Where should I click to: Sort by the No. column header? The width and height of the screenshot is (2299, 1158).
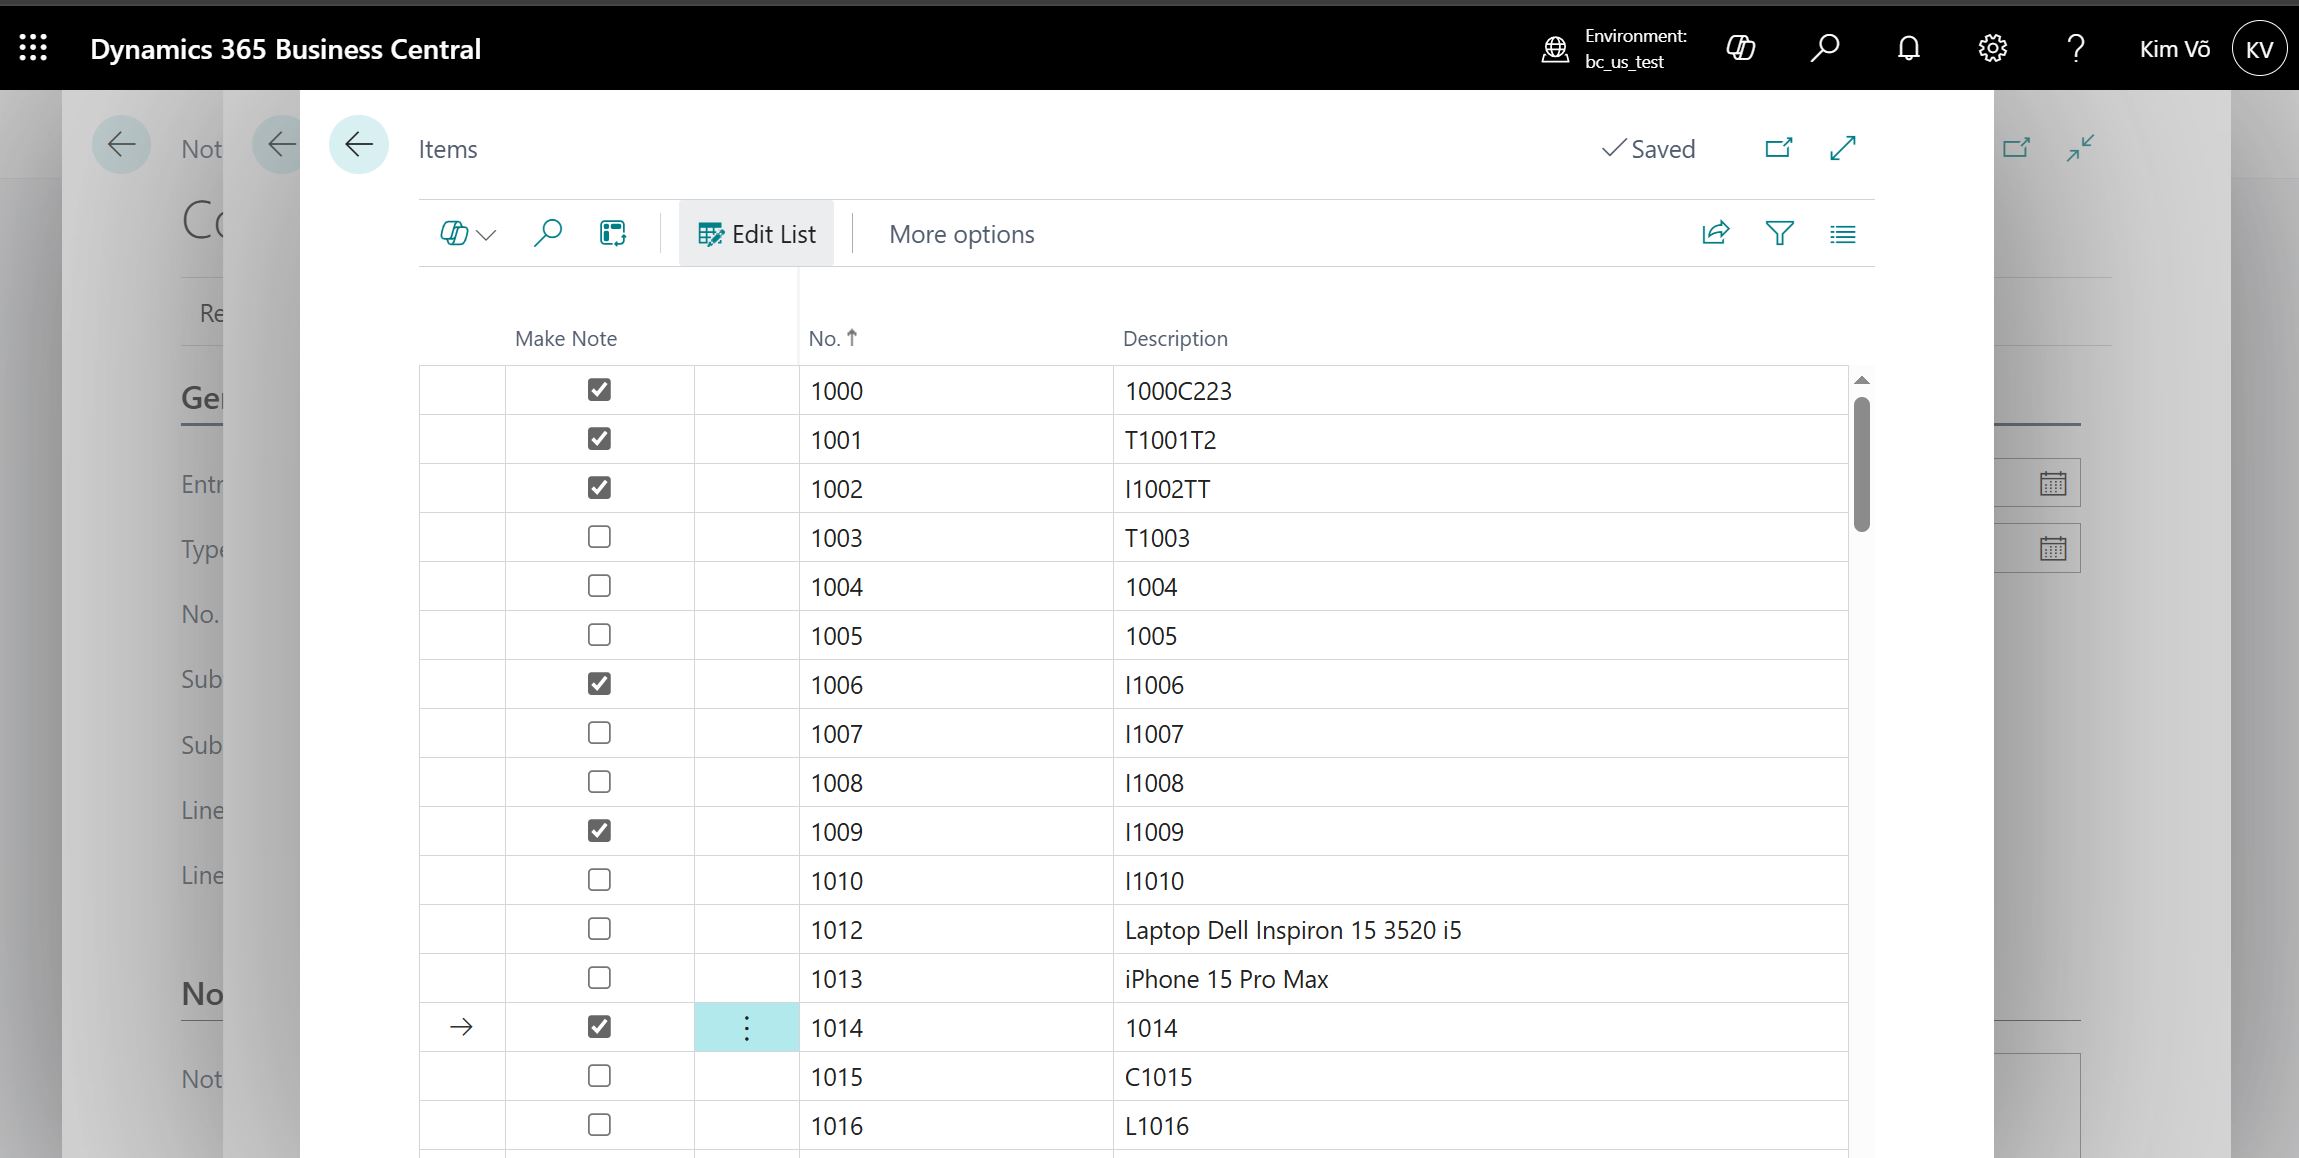[x=832, y=338]
